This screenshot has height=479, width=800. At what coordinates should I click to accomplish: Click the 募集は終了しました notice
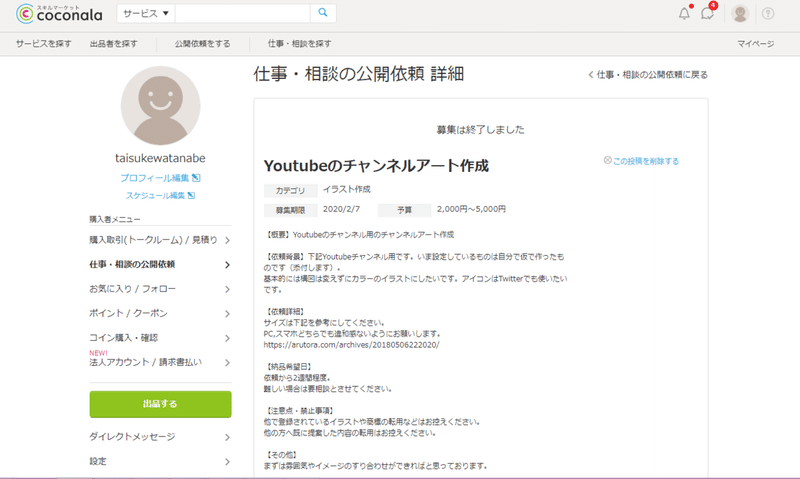point(481,130)
